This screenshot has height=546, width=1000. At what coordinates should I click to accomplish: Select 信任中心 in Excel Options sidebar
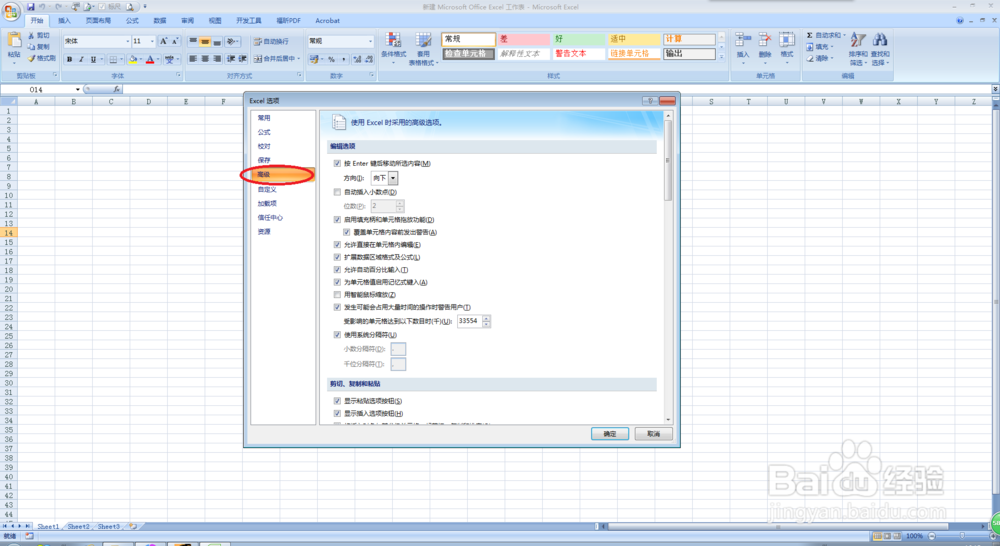click(270, 218)
